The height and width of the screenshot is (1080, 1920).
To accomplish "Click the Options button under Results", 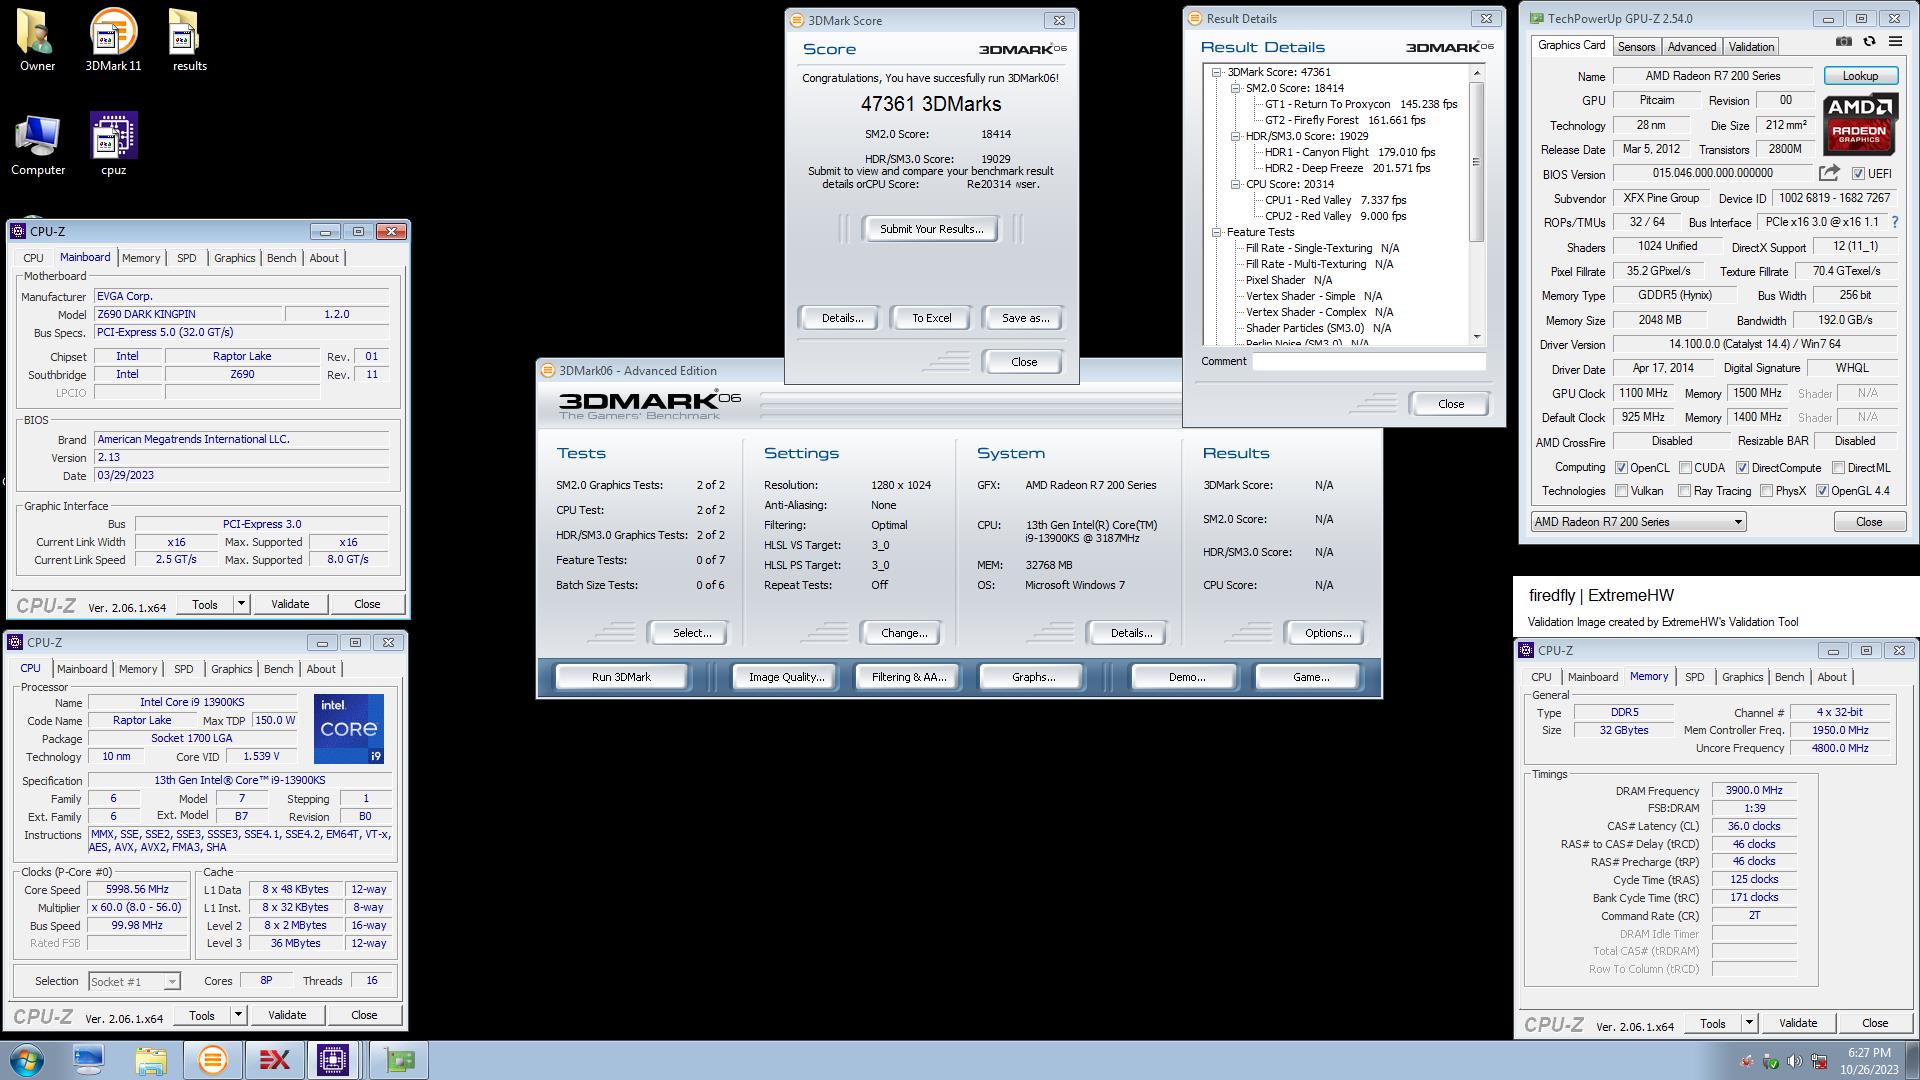I will pyautogui.click(x=1327, y=633).
